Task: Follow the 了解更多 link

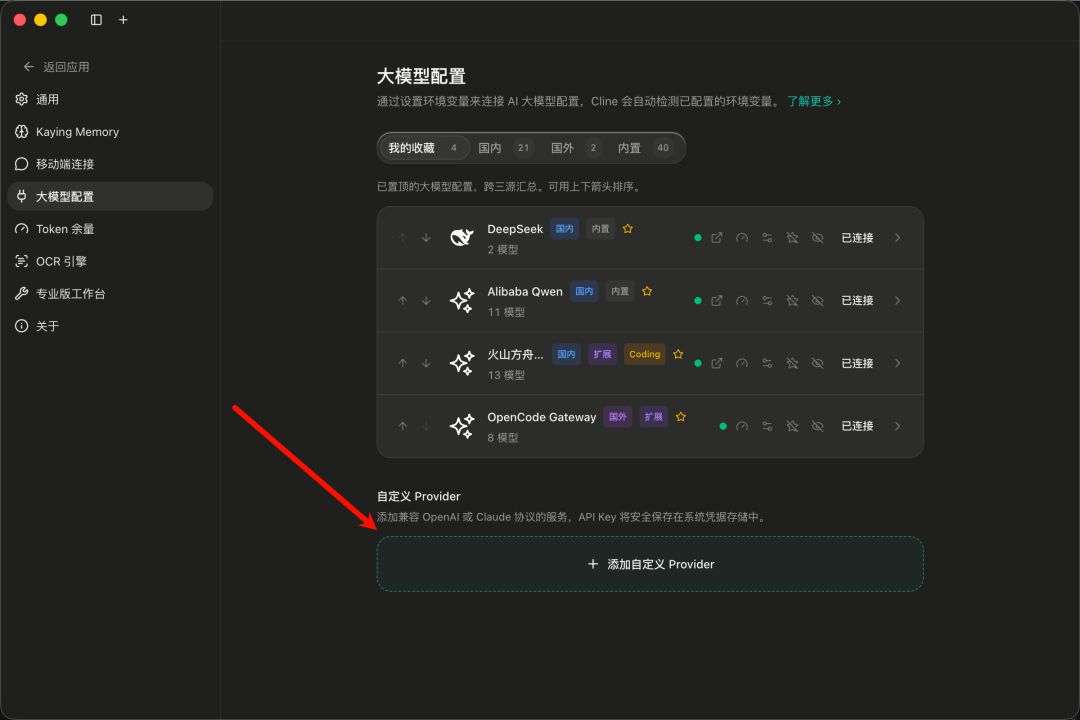Action: (814, 101)
